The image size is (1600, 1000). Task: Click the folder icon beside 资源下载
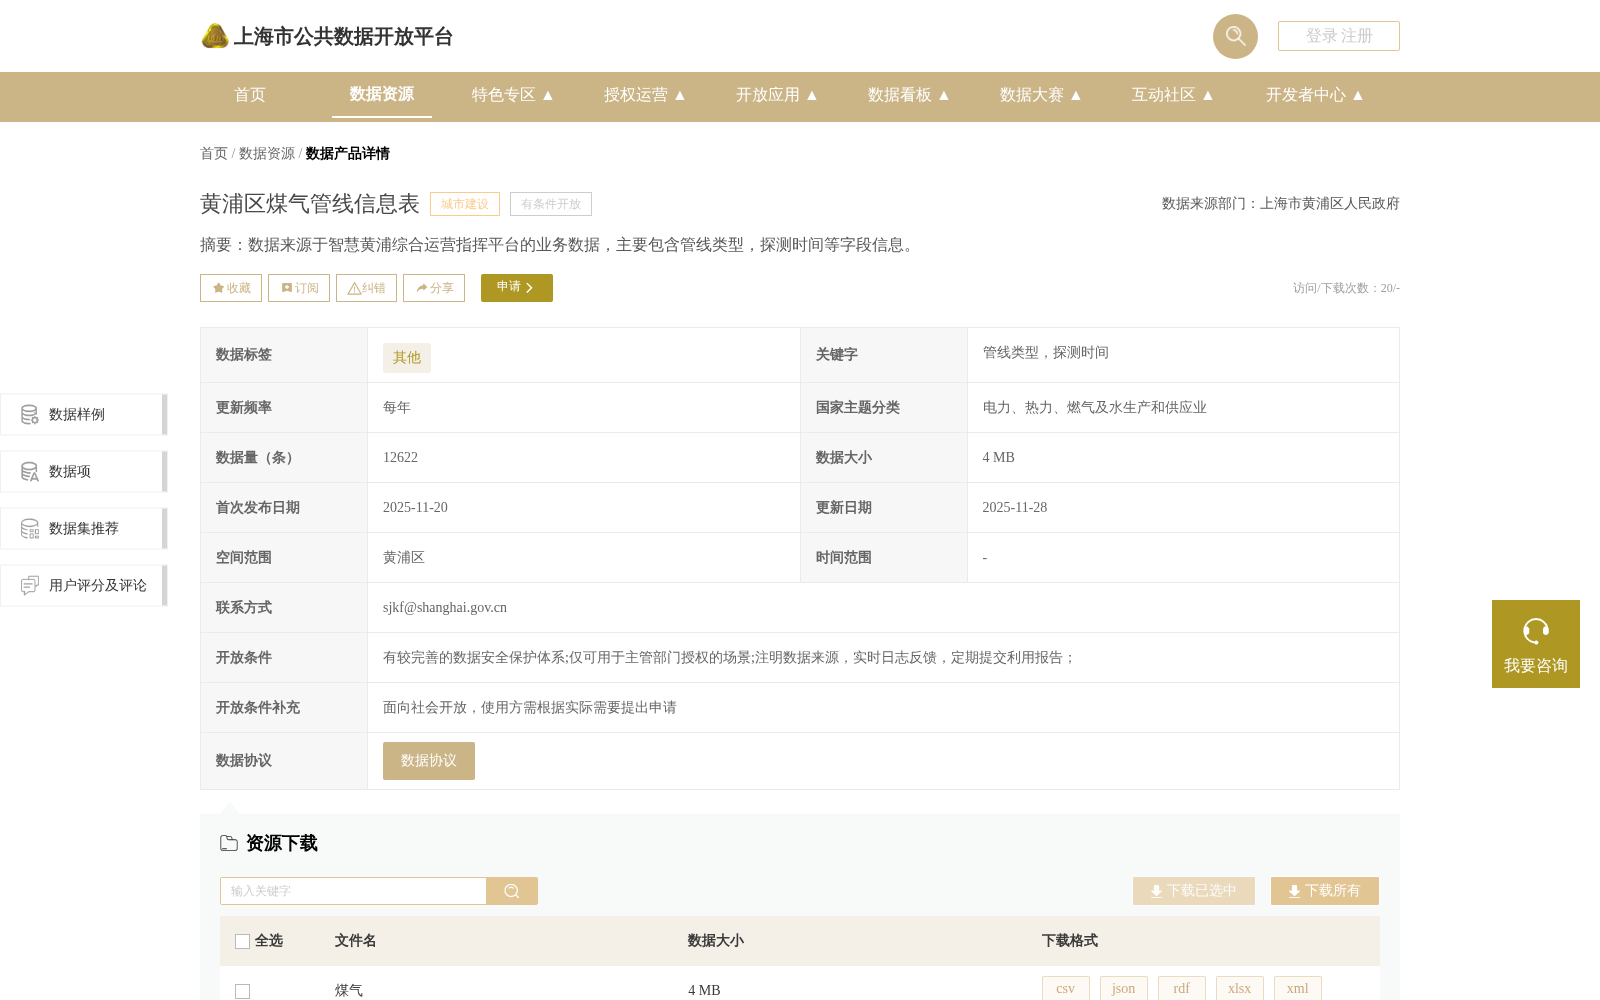click(x=229, y=843)
